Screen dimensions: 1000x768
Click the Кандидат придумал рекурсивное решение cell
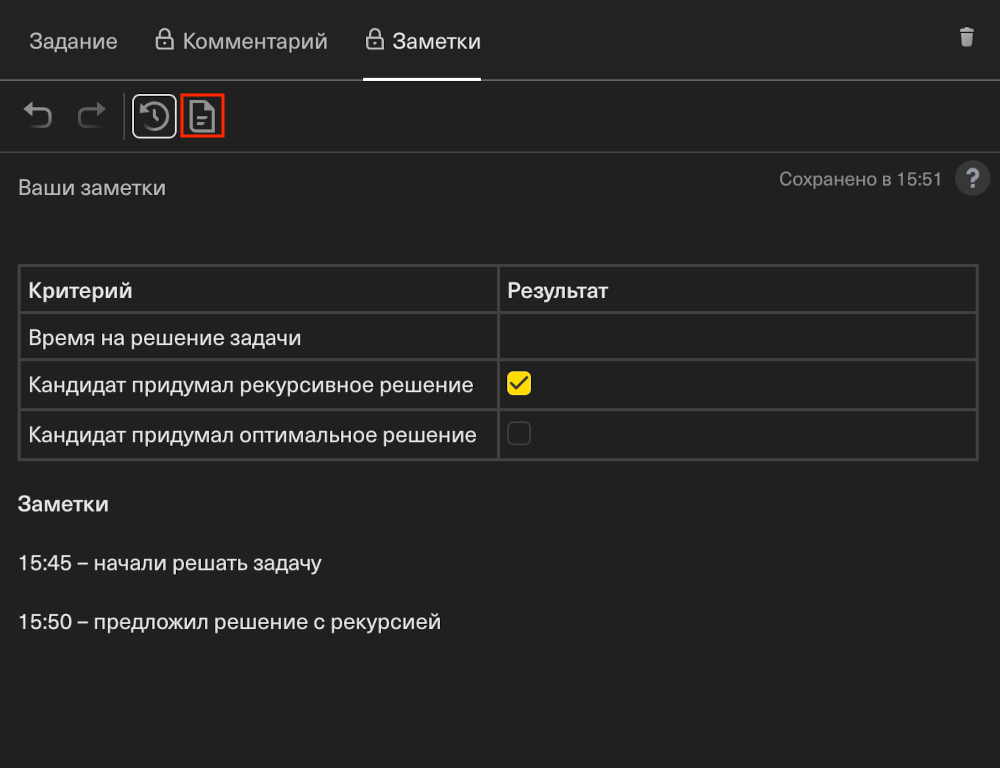coord(258,385)
